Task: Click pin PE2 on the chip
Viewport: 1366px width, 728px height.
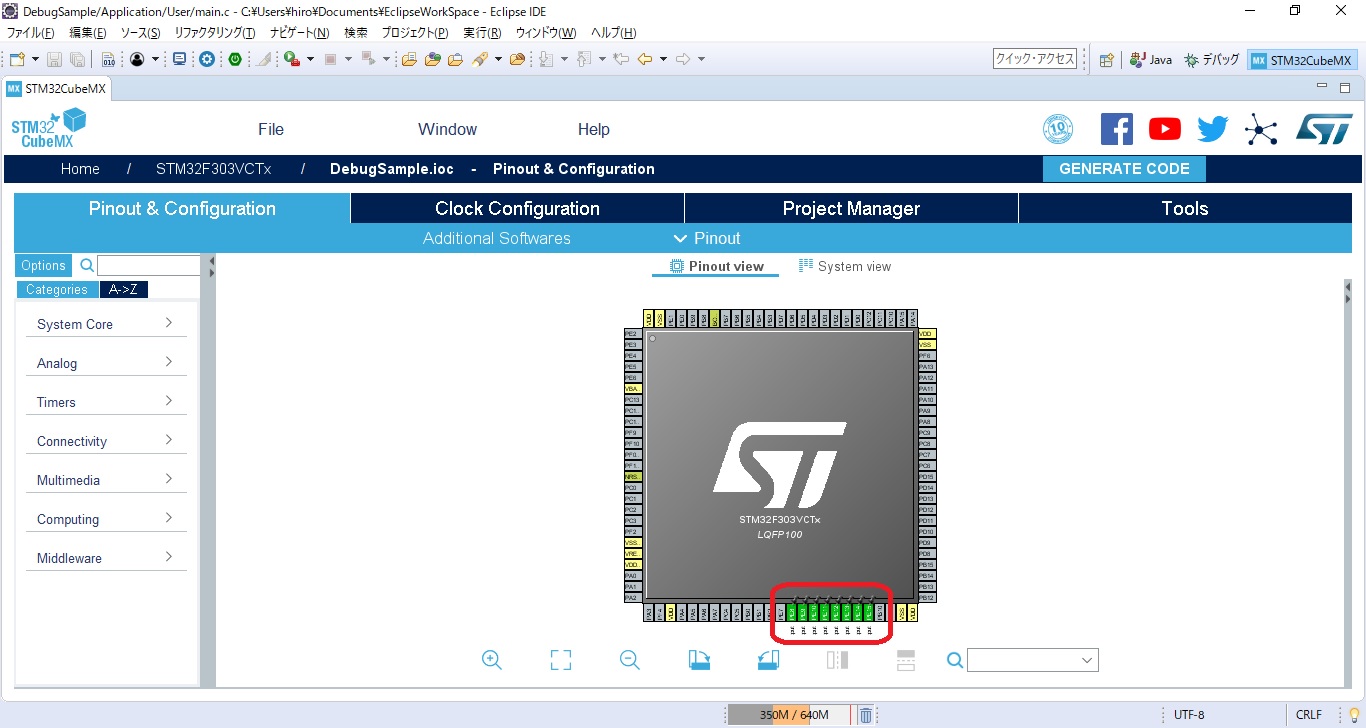Action: [632, 334]
